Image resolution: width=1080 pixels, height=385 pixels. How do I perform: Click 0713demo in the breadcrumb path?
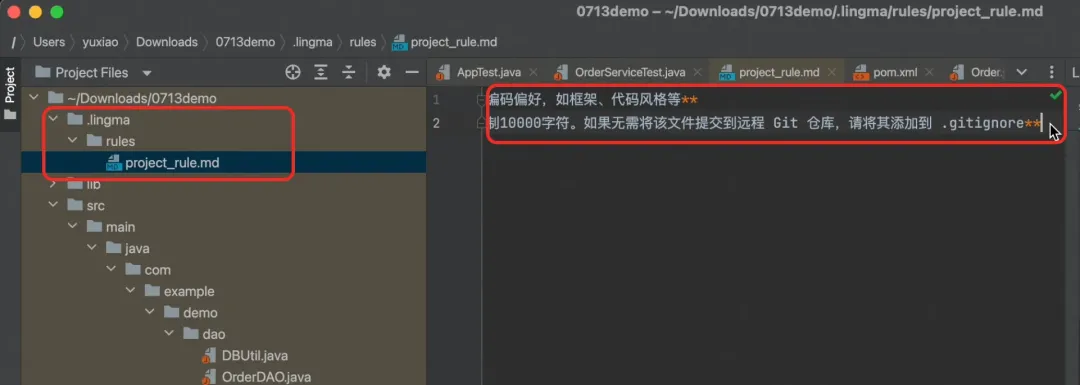coord(245,42)
